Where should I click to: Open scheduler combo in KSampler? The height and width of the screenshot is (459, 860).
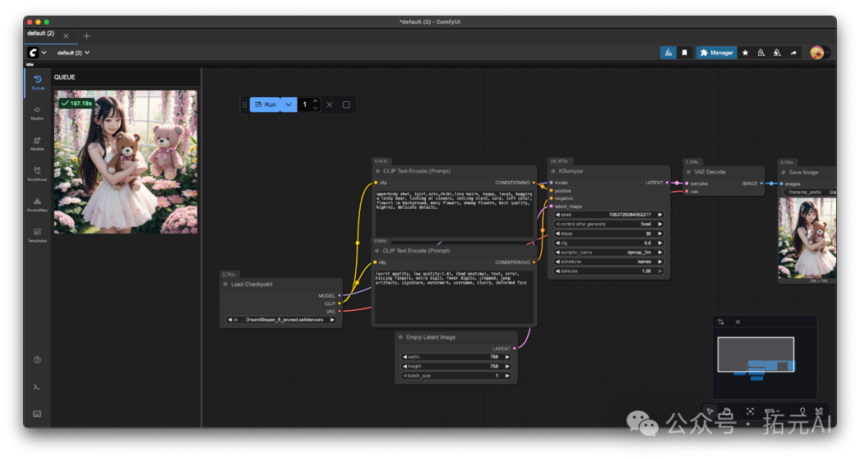[x=609, y=262]
